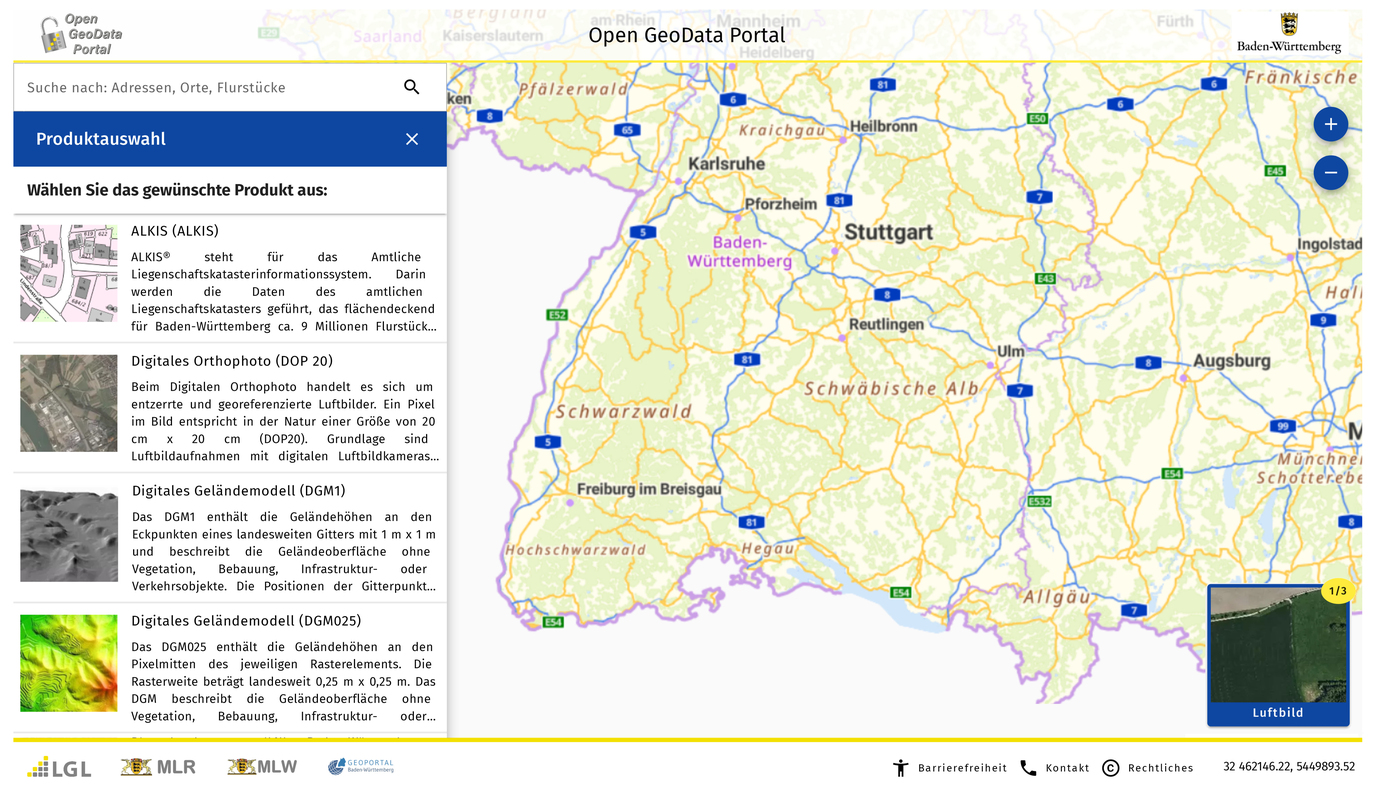The image size is (1376, 800).
Task: Click the Karlsruhe label on the map
Action: 727,163
